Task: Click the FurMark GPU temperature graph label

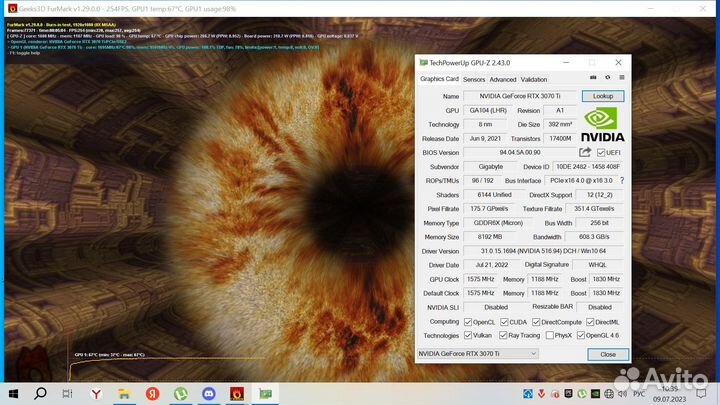Action: click(x=109, y=354)
